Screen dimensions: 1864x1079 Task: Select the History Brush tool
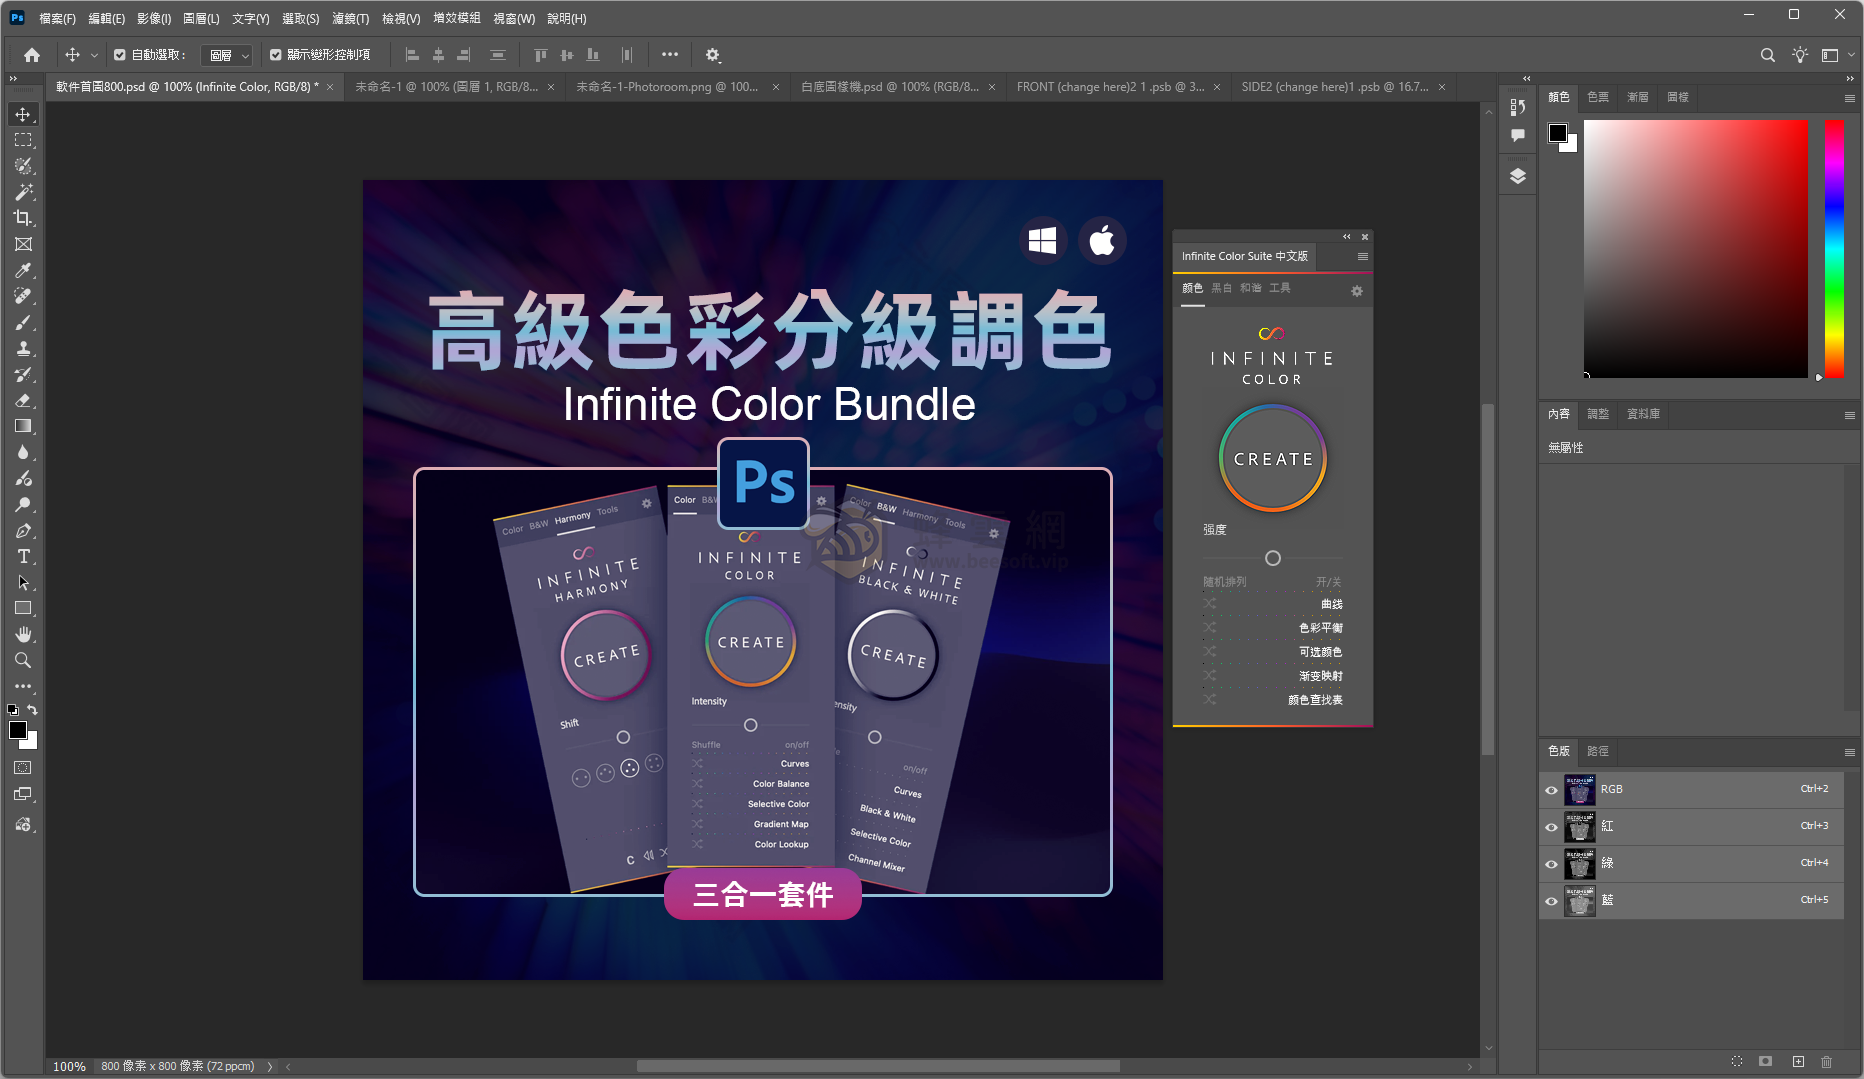23,374
